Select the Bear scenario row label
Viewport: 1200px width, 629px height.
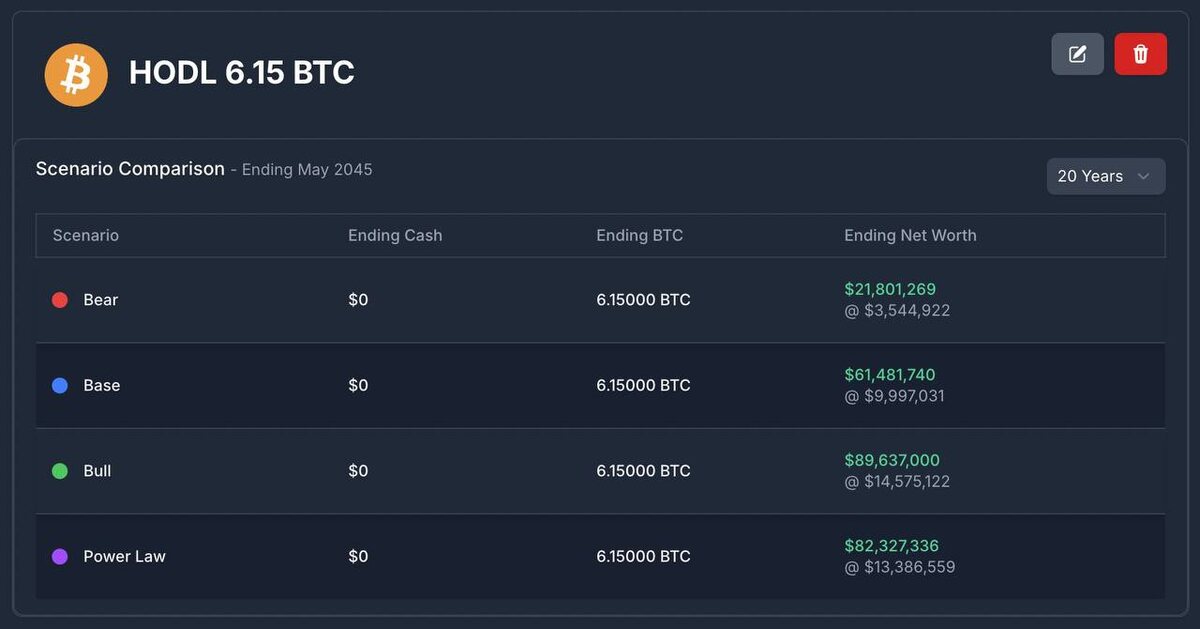point(101,300)
